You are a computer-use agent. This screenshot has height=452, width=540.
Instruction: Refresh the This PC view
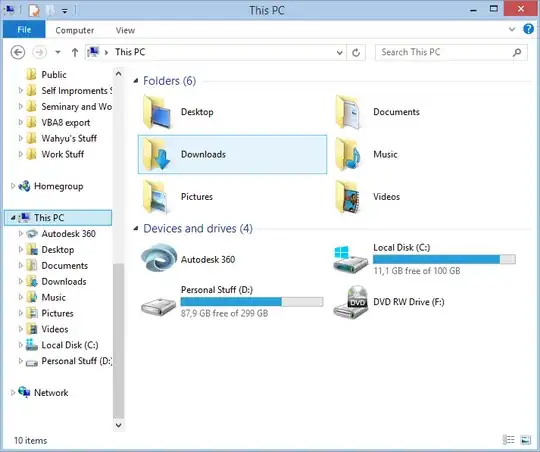point(356,53)
